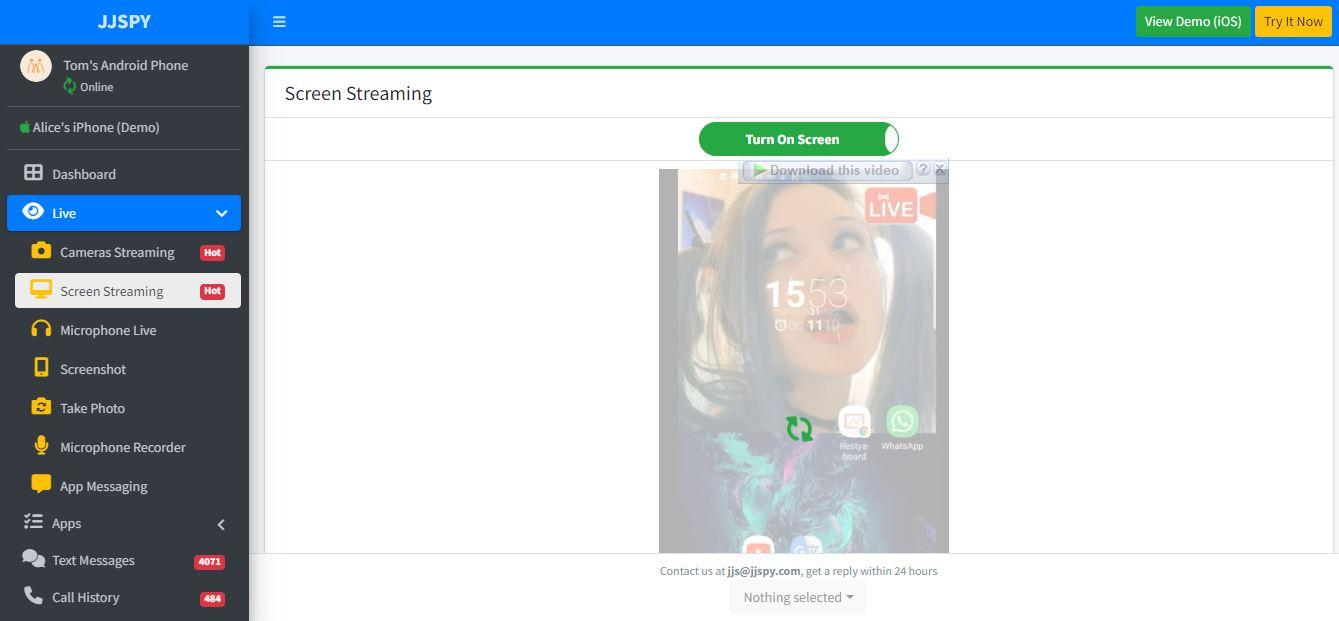The height and width of the screenshot is (621, 1339).
Task: Click the 4071 badge on Text Messages
Action: (x=209, y=562)
